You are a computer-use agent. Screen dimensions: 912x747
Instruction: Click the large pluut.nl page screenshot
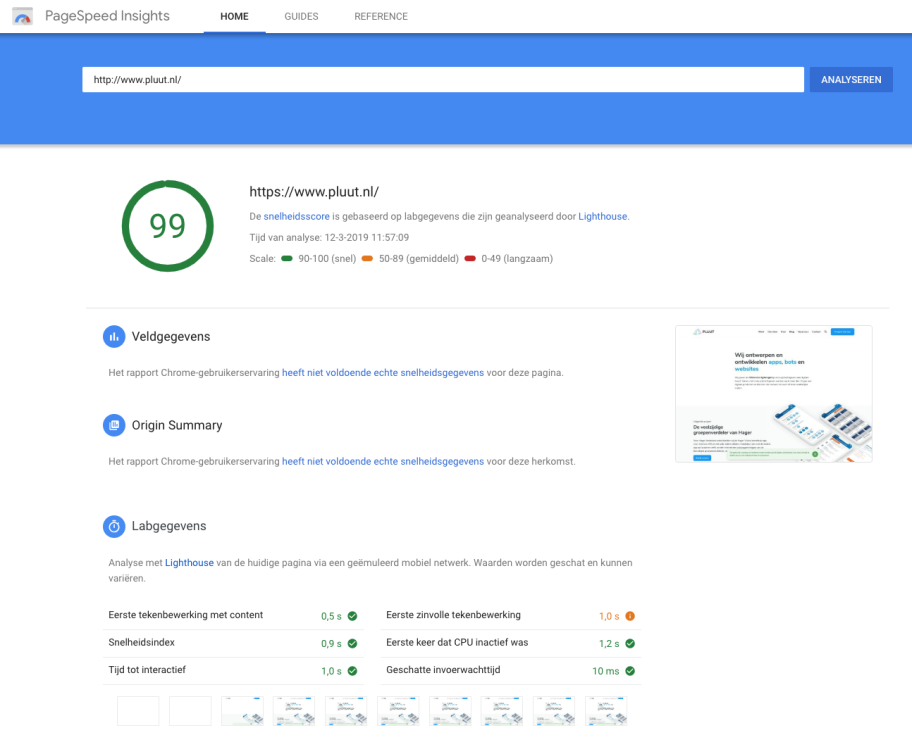[774, 394]
